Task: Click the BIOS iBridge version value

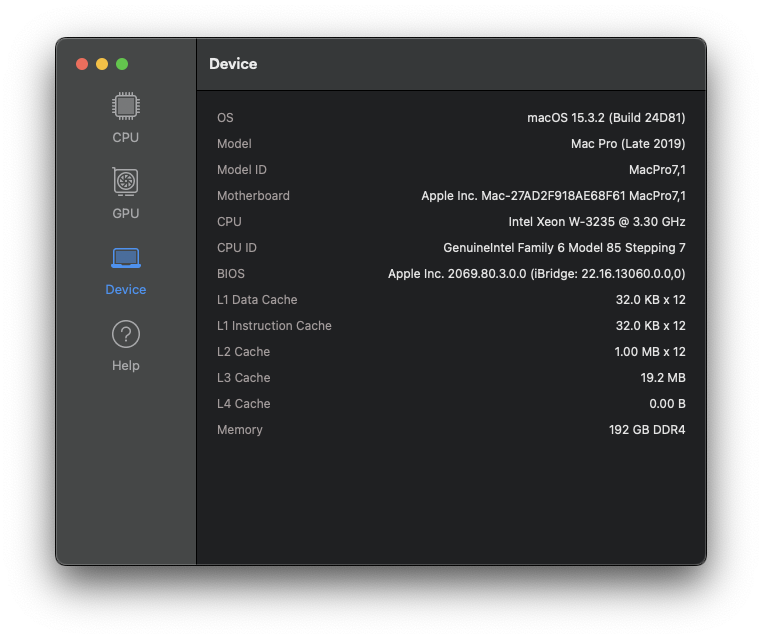Action: tap(536, 274)
